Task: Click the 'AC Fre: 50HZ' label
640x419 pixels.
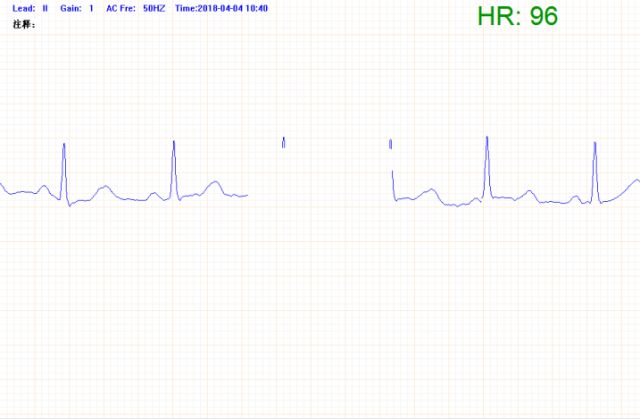Action: (x=136, y=8)
